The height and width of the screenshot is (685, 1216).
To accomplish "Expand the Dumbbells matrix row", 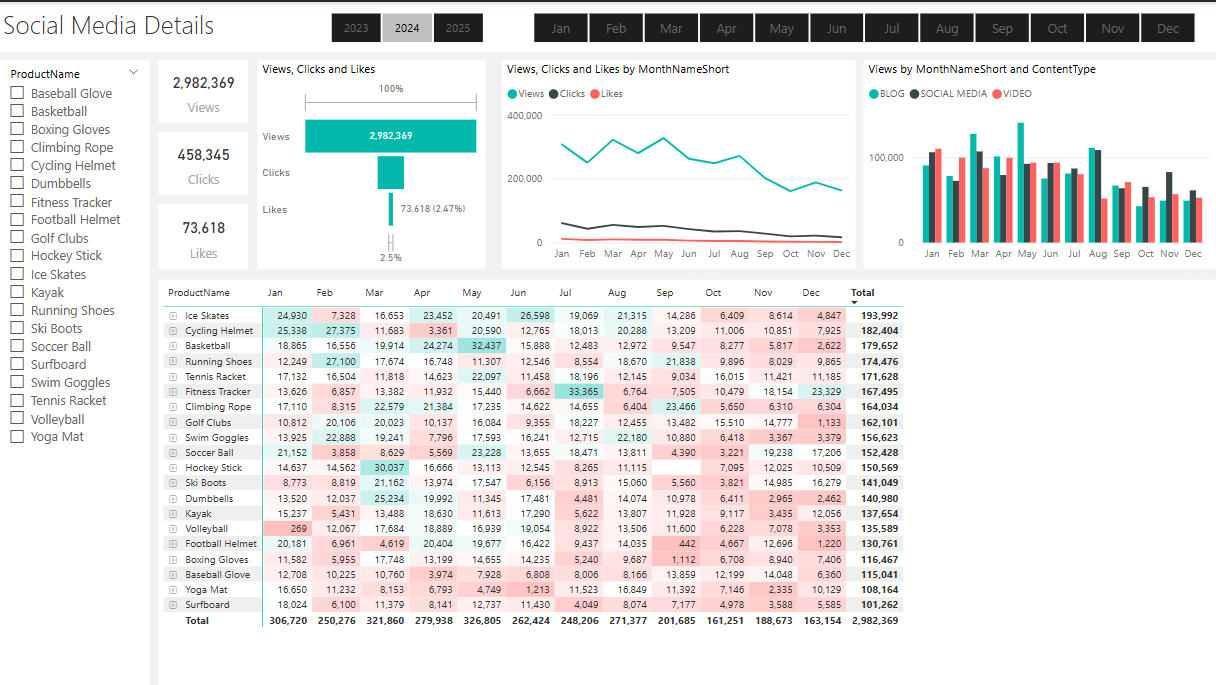I will pos(173,499).
